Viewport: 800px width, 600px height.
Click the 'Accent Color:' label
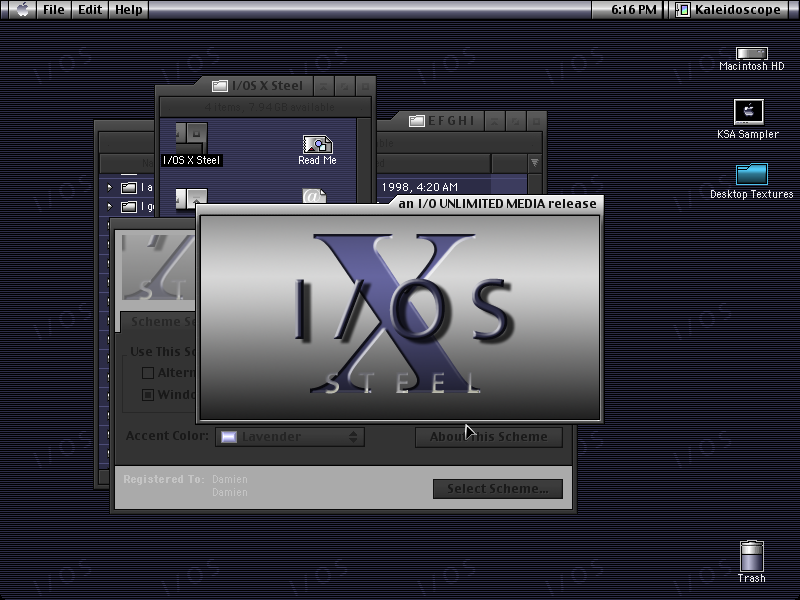[x=167, y=436]
